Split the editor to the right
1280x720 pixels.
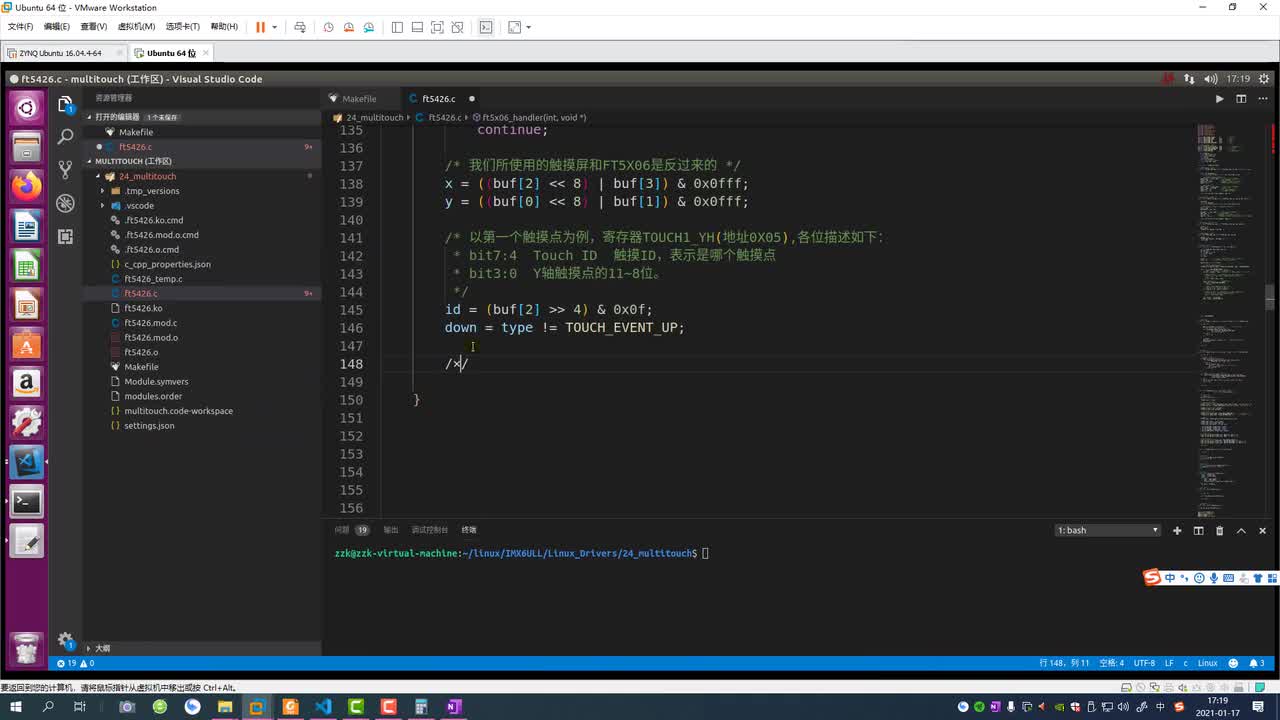click(x=1241, y=99)
